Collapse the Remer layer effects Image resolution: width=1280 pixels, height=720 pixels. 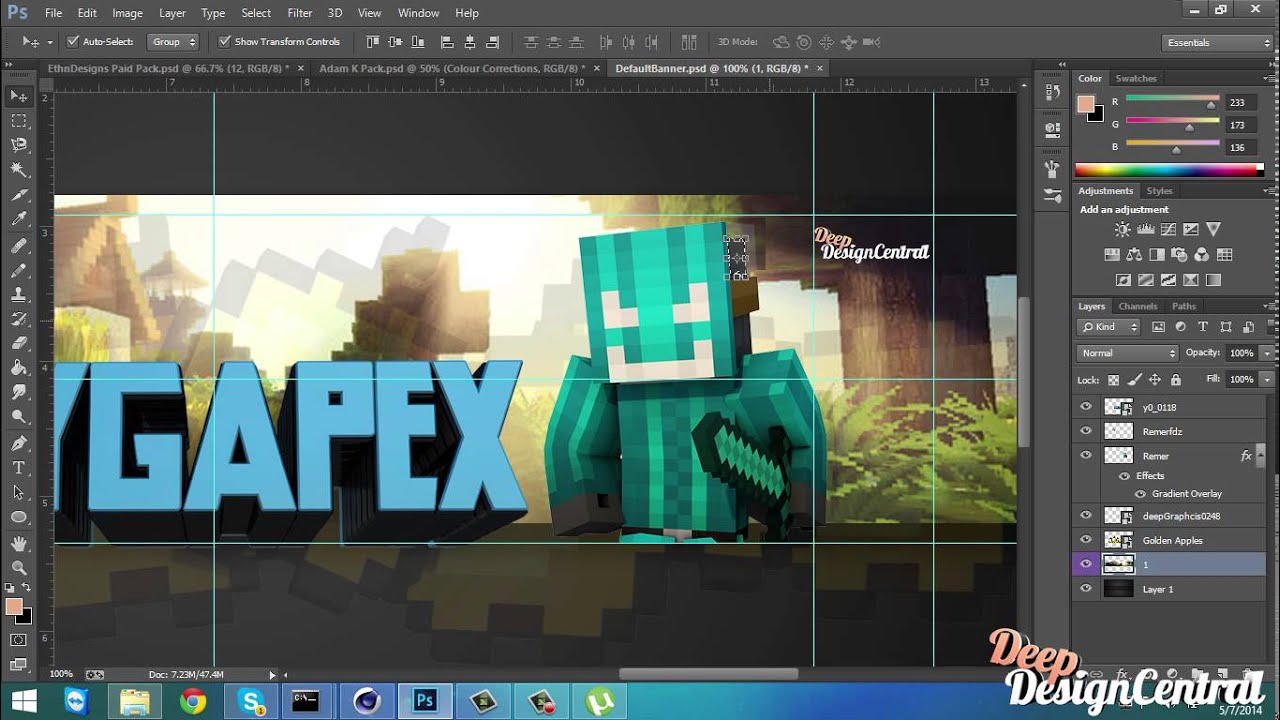[x=1260, y=455]
